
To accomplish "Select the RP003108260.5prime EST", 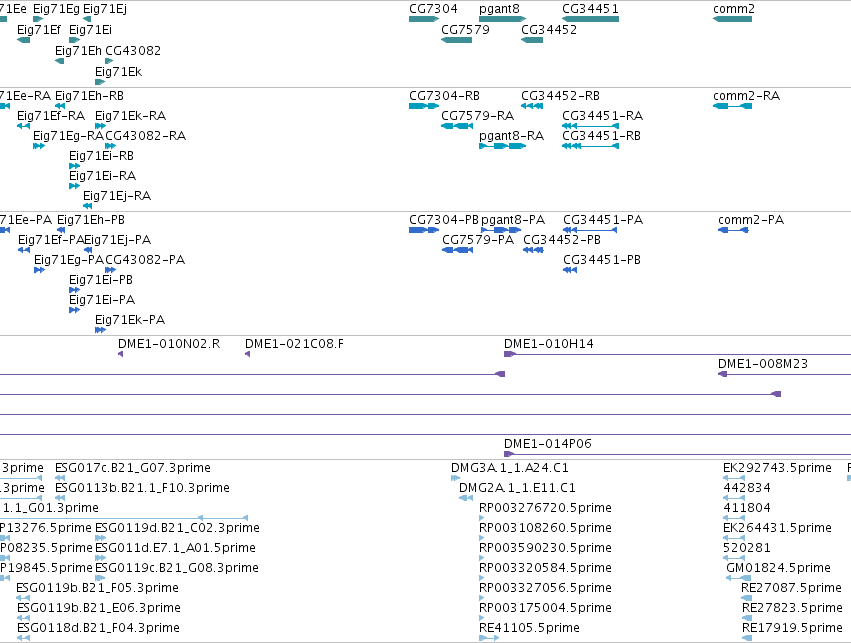I will point(482,538).
